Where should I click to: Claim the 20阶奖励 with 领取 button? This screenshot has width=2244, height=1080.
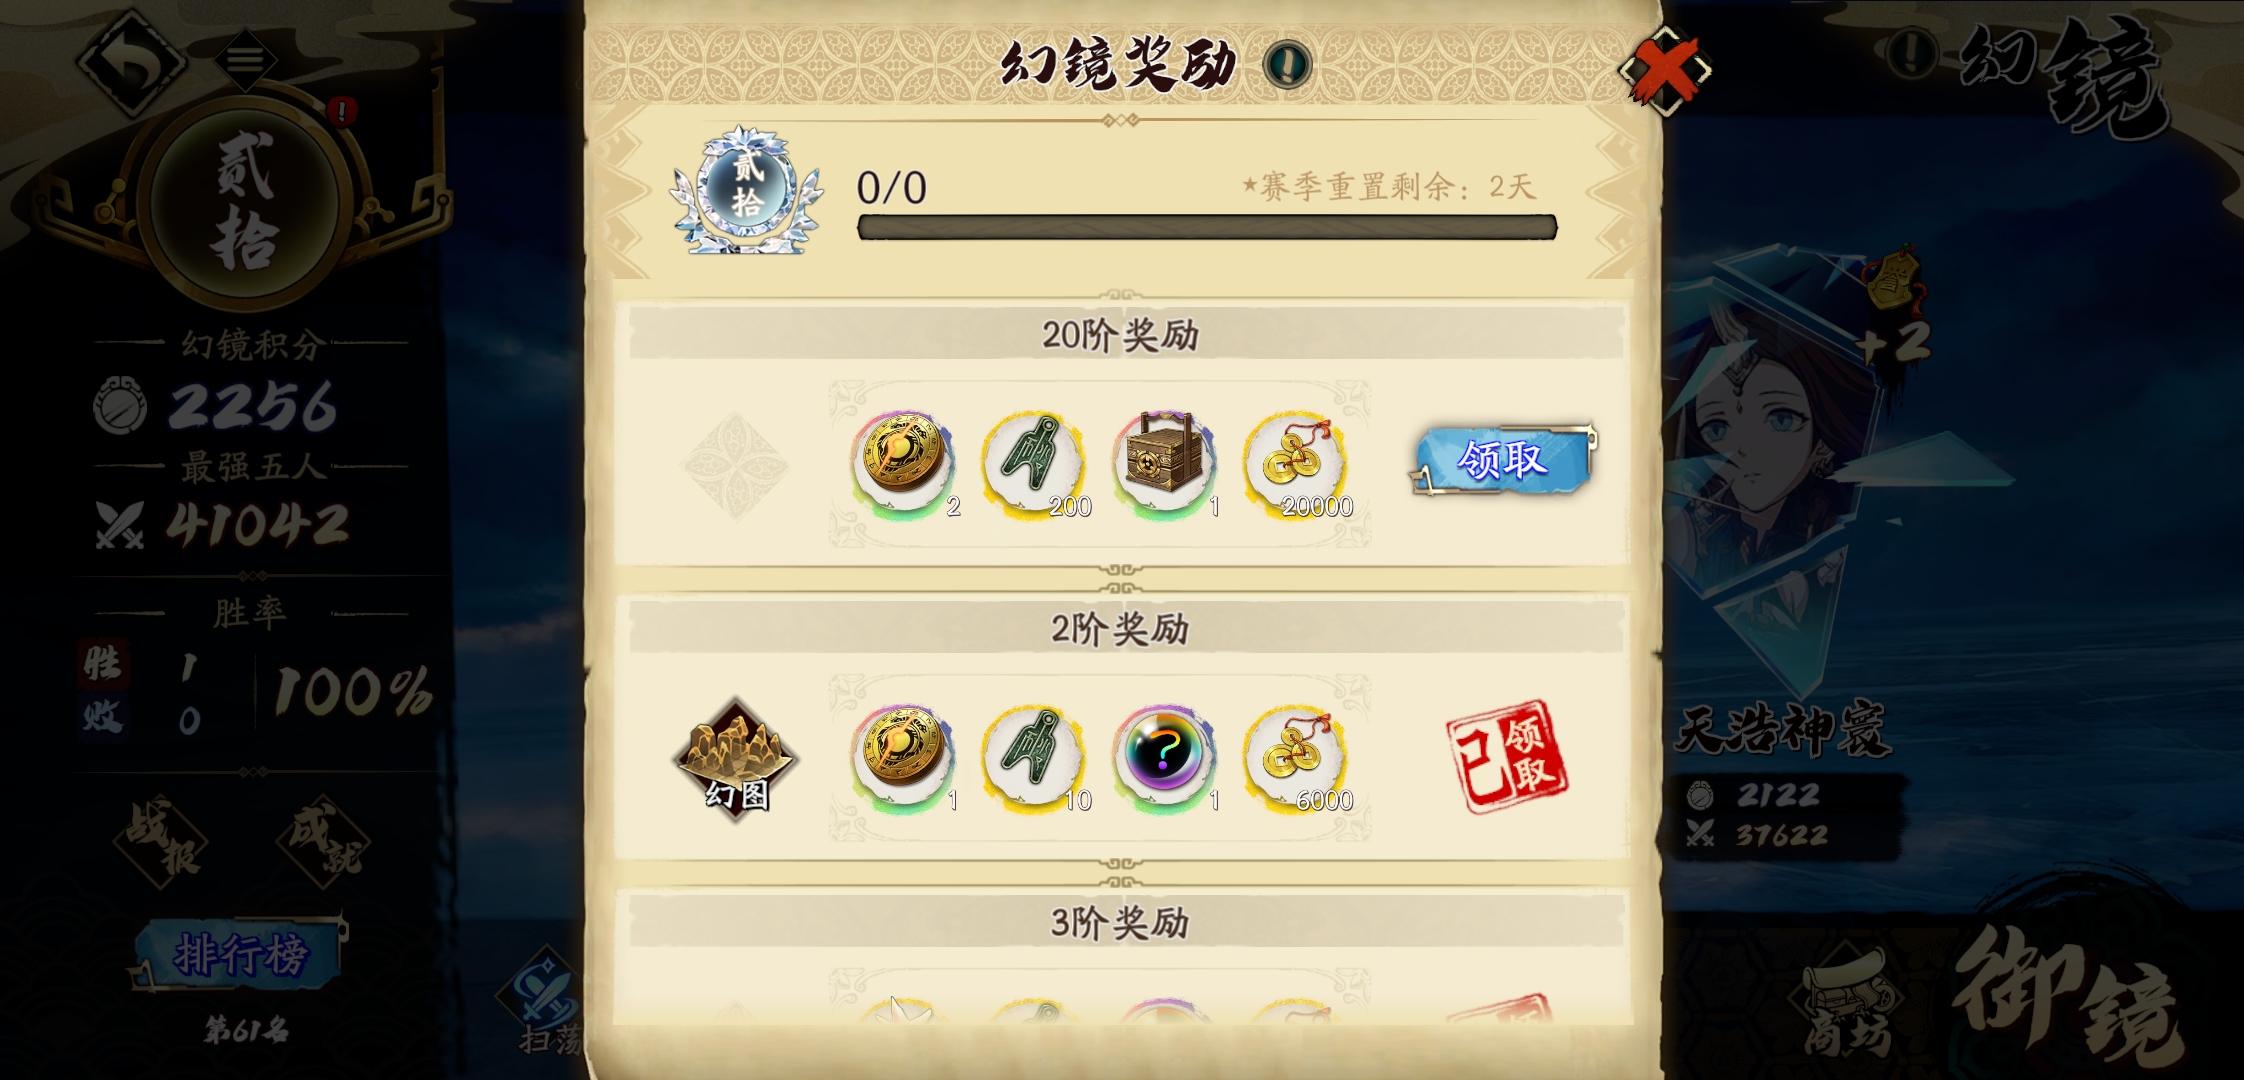(1502, 460)
